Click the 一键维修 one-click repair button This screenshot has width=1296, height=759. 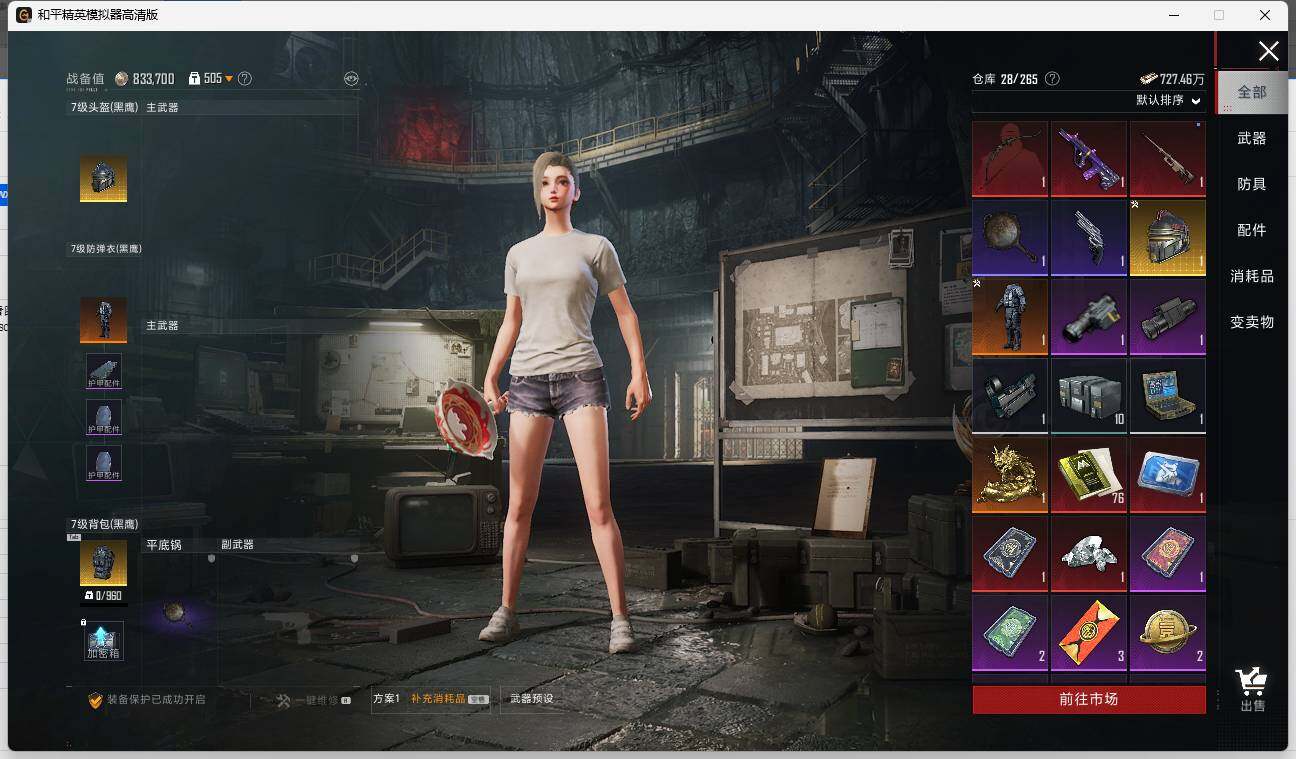tap(314, 700)
